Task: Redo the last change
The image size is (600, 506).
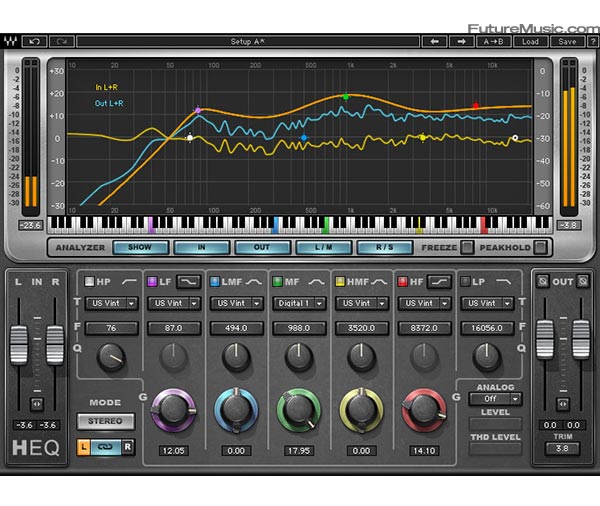Action: pyautogui.click(x=62, y=41)
